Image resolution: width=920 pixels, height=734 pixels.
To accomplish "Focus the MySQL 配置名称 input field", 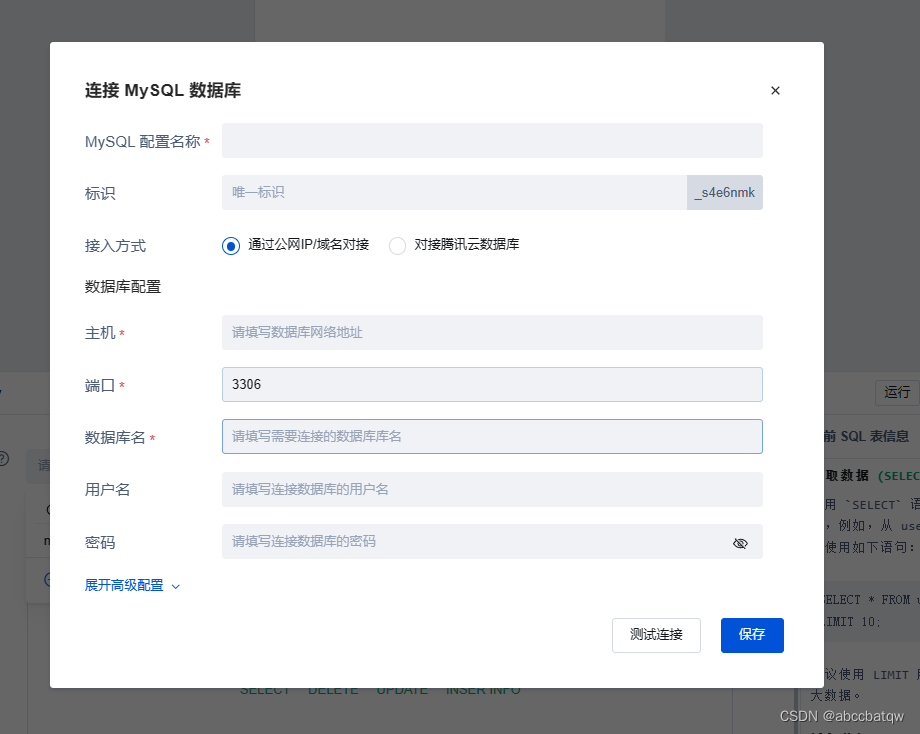I will click(x=492, y=141).
